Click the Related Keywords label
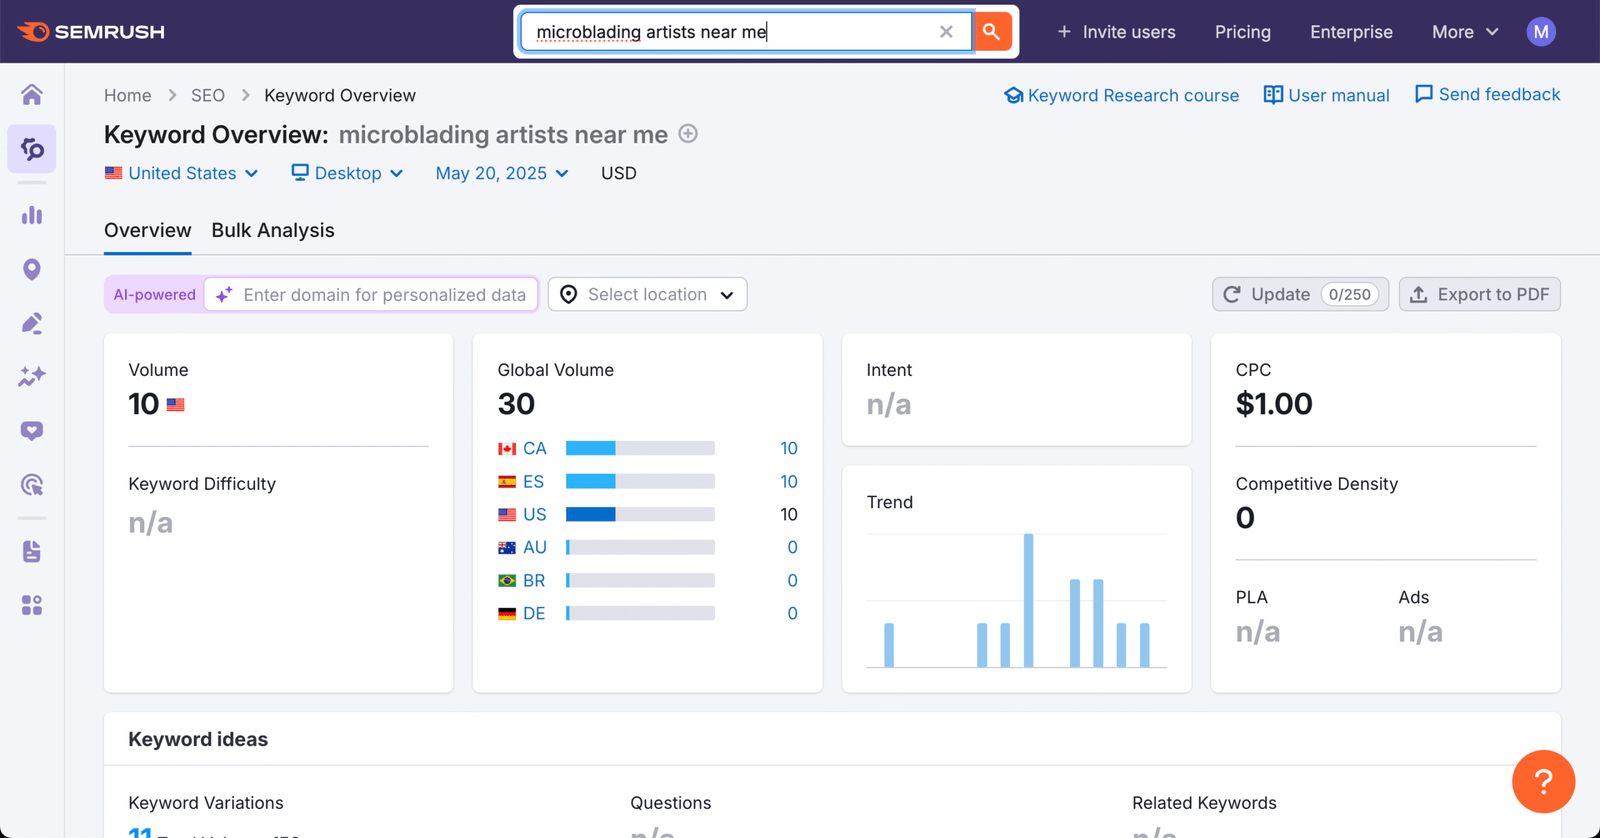Viewport: 1600px width, 838px height. coord(1204,803)
